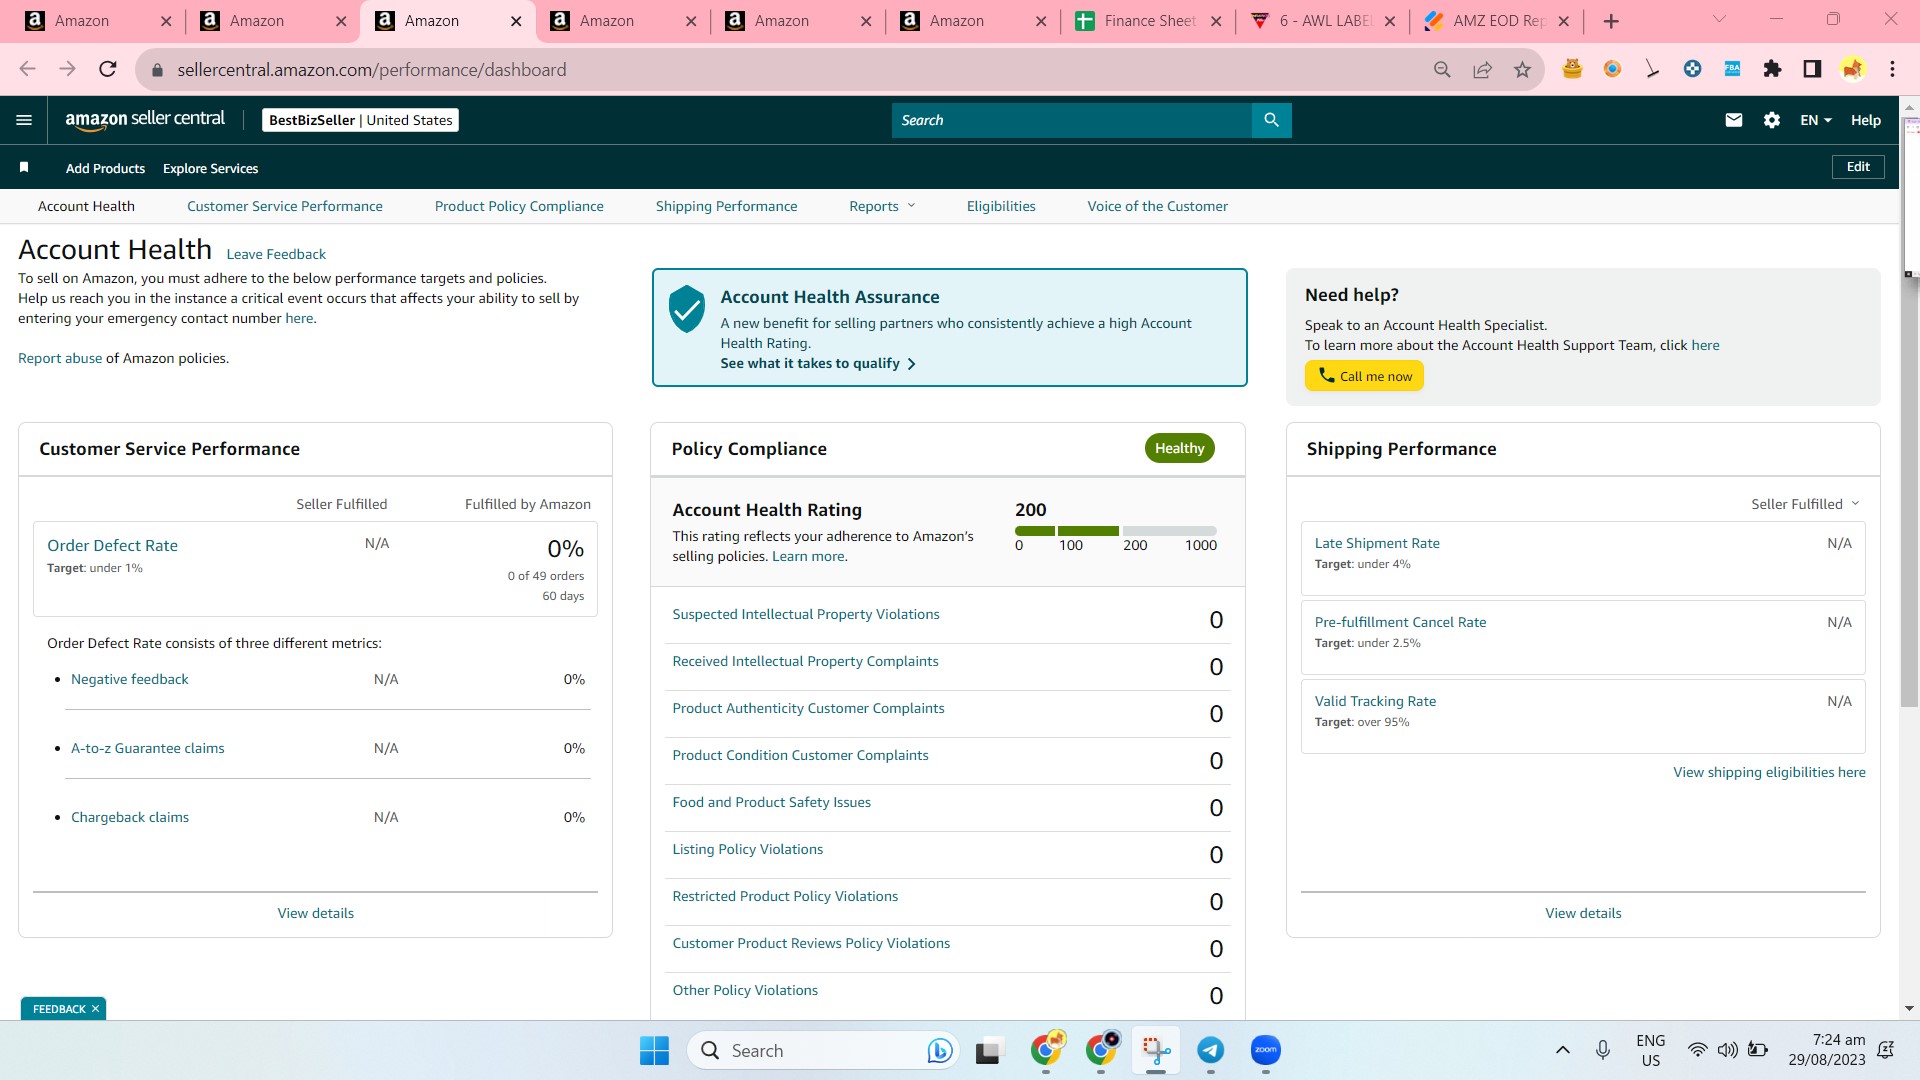Open the Seller Central hamburger menu
The width and height of the screenshot is (1920, 1080).
click(x=24, y=120)
